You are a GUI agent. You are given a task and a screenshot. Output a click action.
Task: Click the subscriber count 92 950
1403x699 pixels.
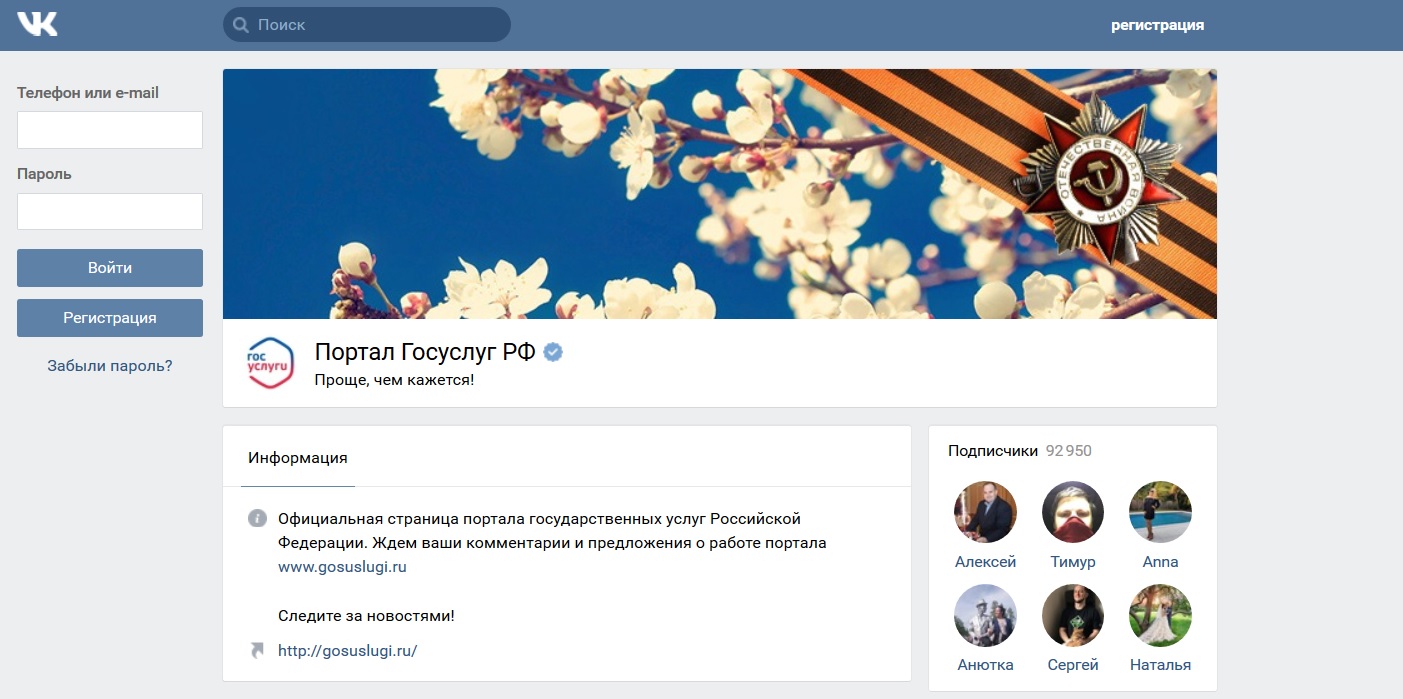[1069, 451]
